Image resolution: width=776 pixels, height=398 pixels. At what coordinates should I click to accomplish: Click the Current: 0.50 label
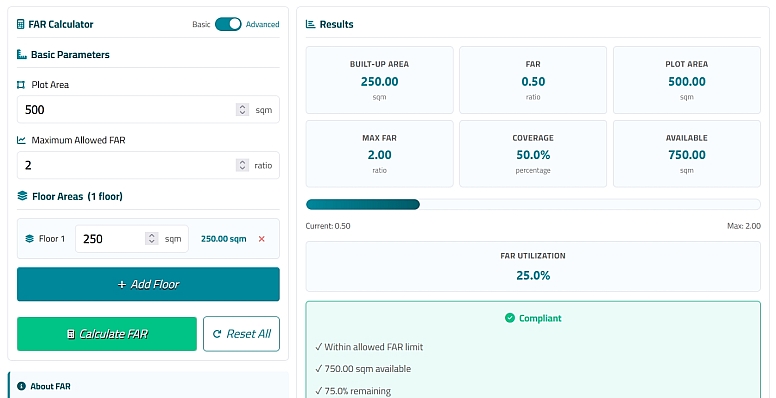point(328,226)
